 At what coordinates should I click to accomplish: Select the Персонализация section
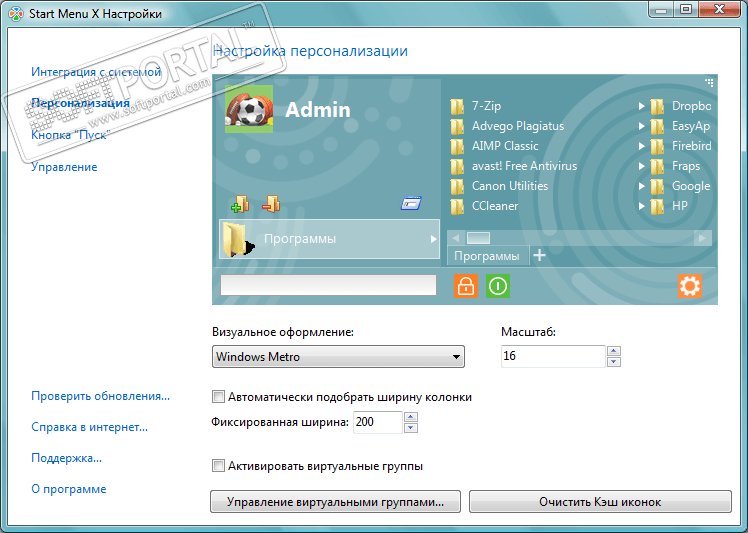[80, 103]
